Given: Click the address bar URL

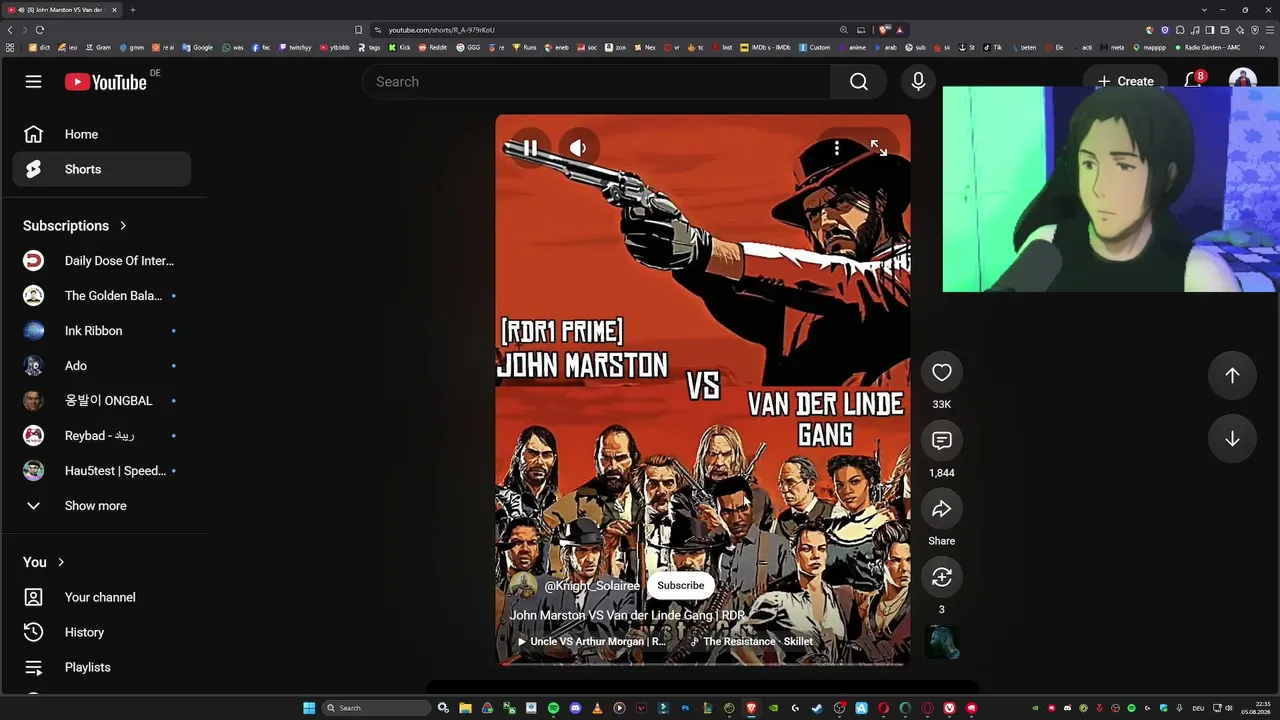Looking at the screenshot, I should pos(442,30).
